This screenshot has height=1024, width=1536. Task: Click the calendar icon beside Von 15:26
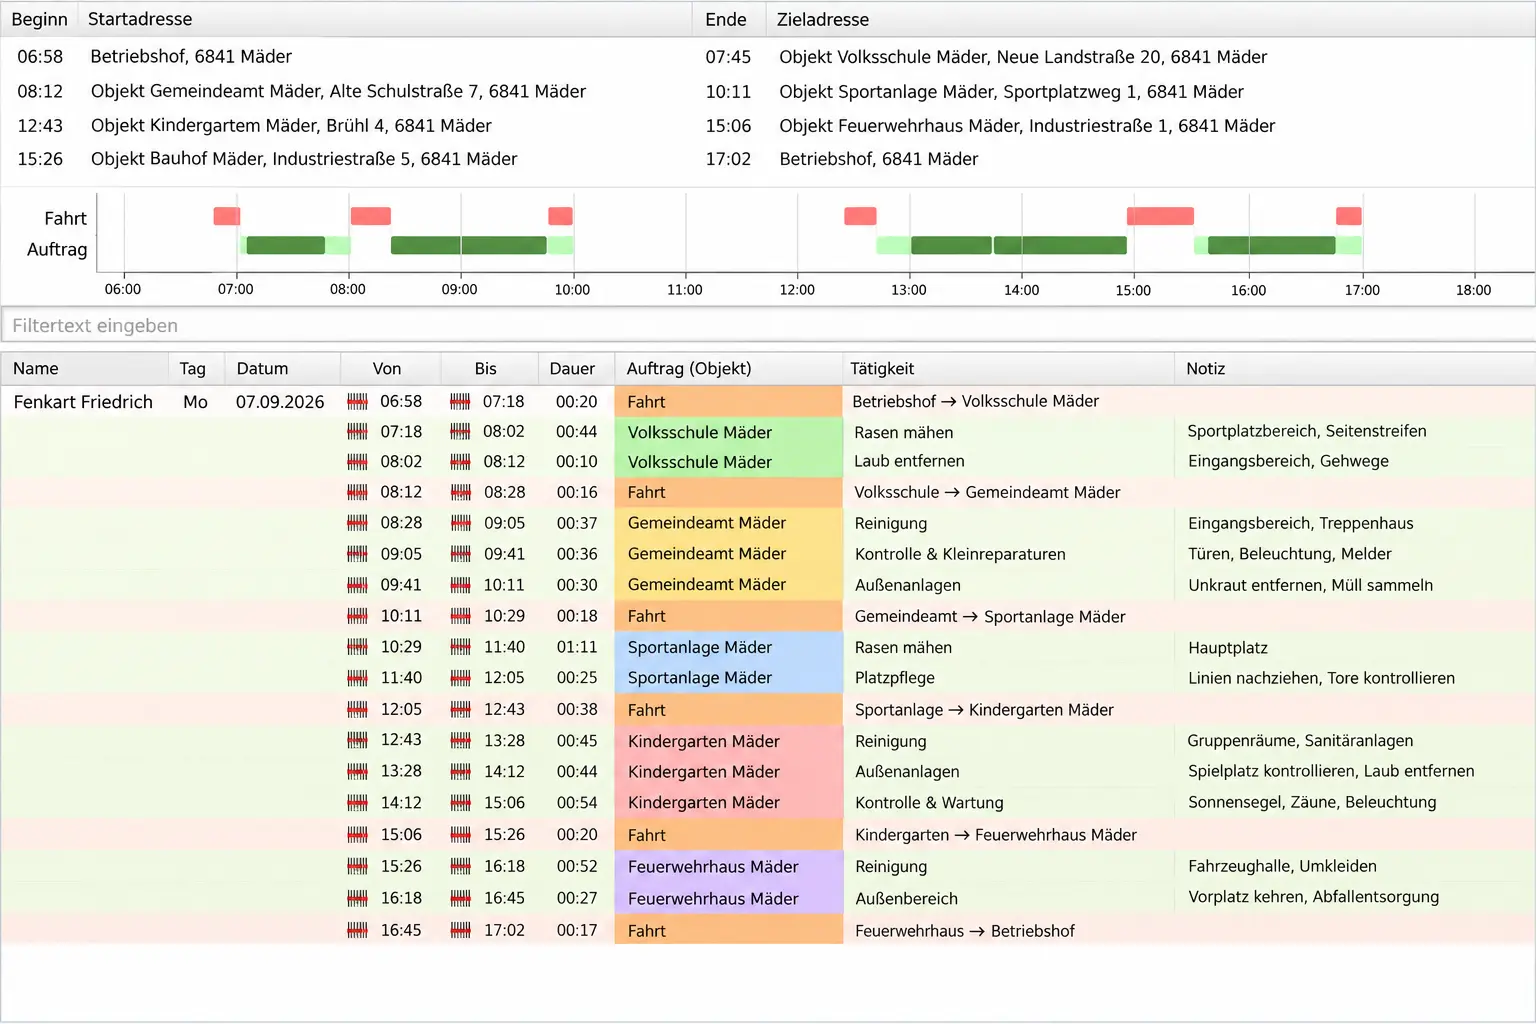click(357, 867)
